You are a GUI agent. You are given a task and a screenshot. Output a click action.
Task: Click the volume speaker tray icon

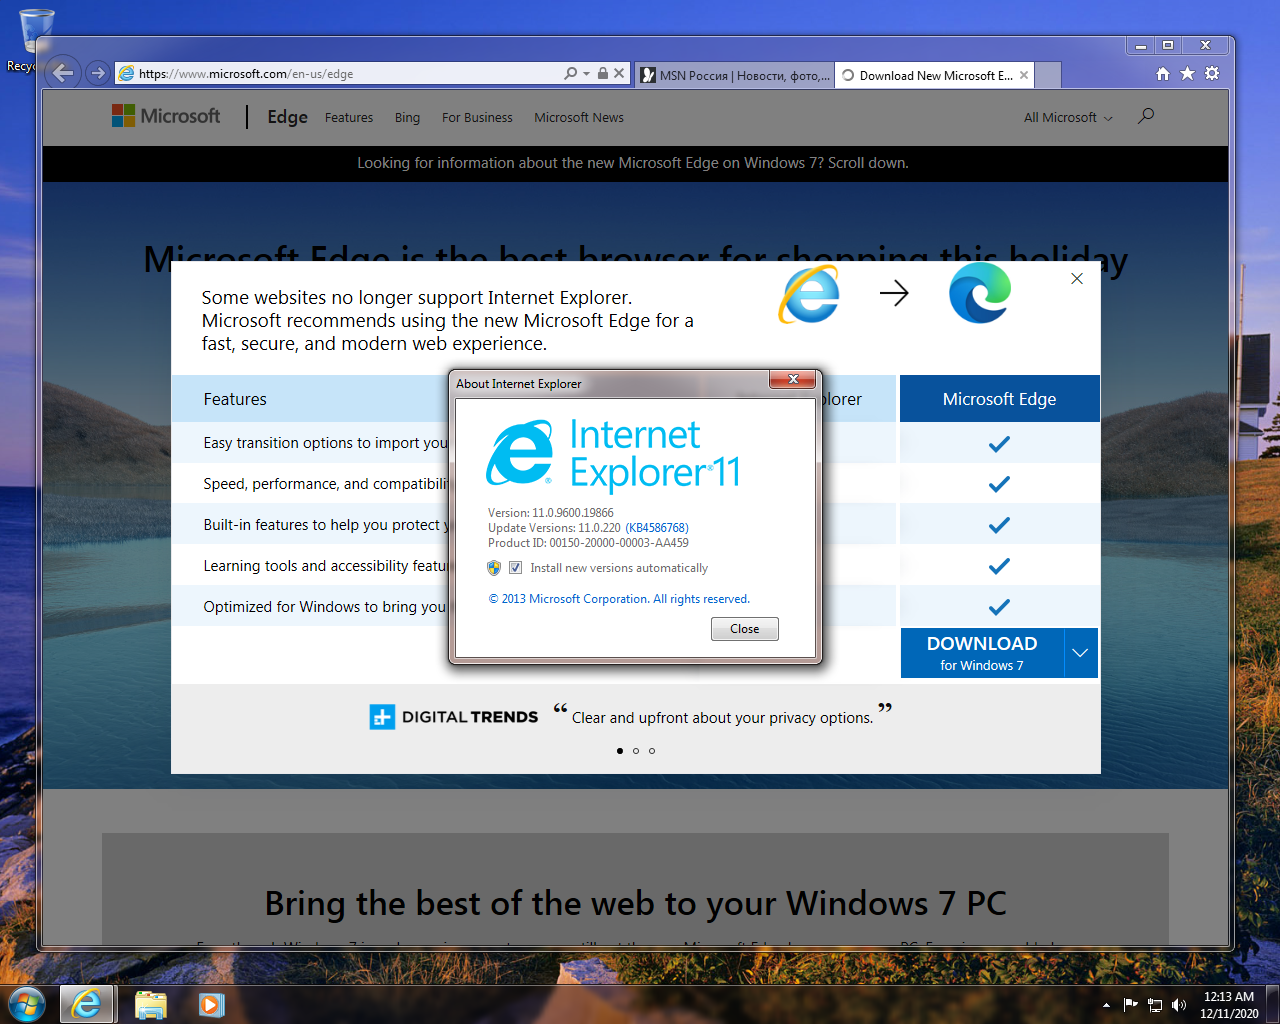tap(1179, 1005)
